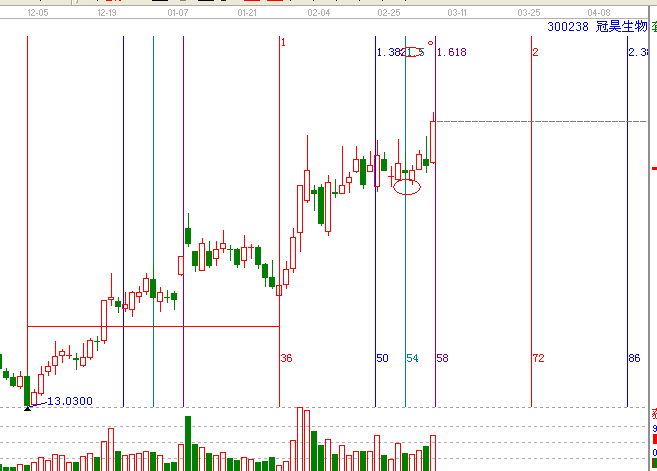Click the 12-05 date label
657x471 pixels.
(38, 16)
